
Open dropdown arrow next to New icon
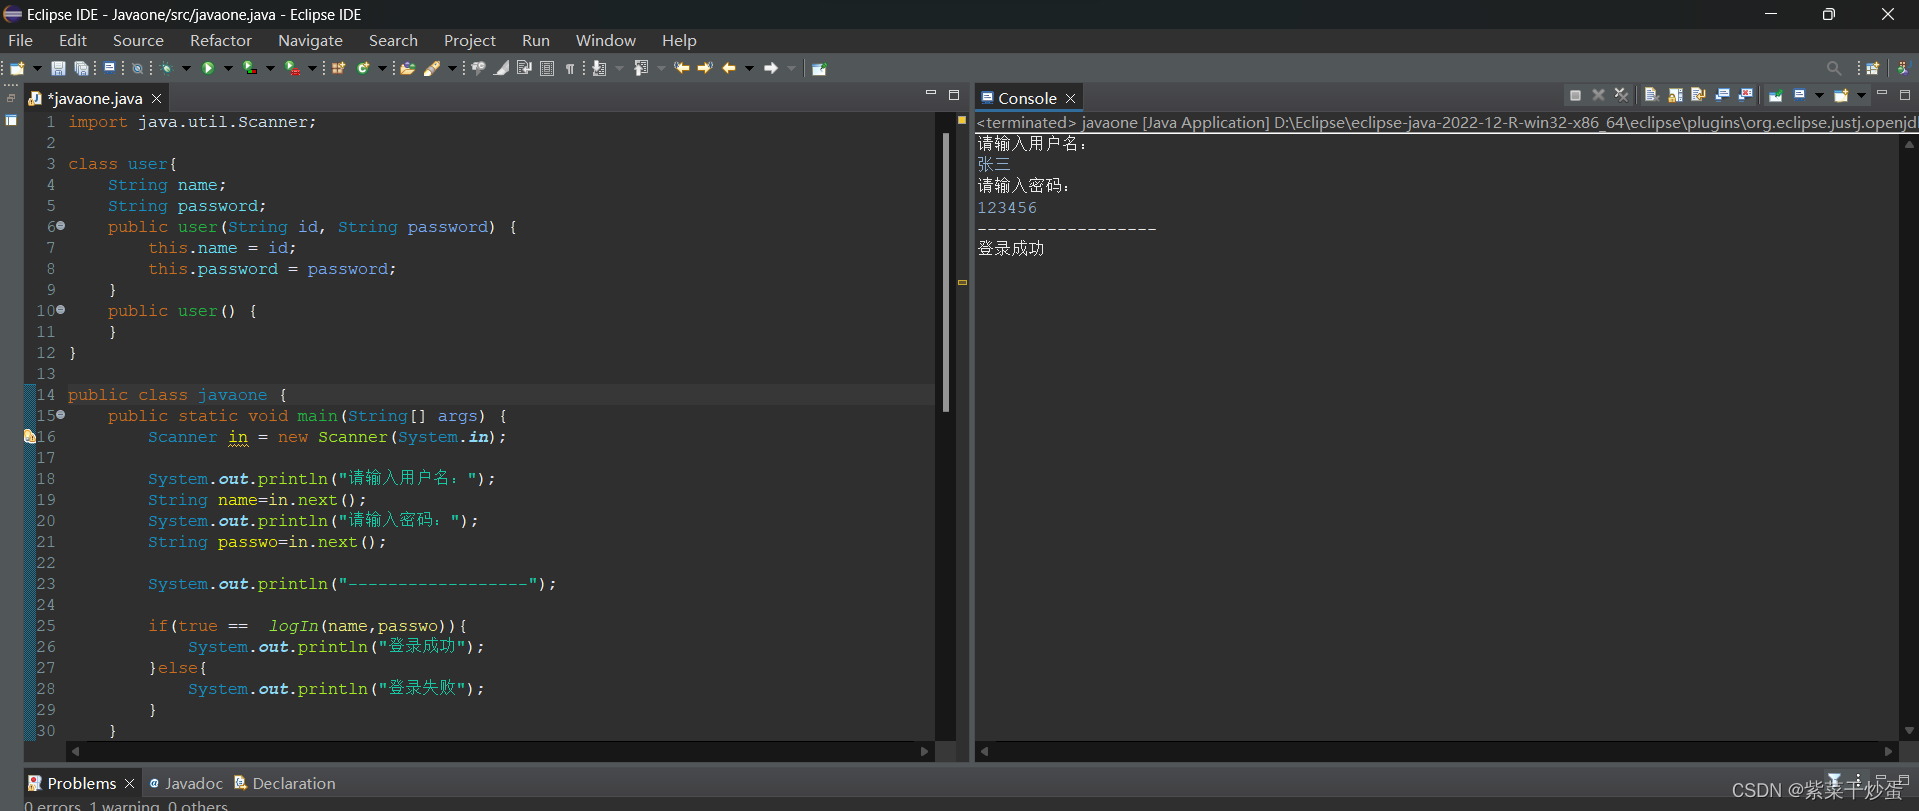tap(38, 68)
